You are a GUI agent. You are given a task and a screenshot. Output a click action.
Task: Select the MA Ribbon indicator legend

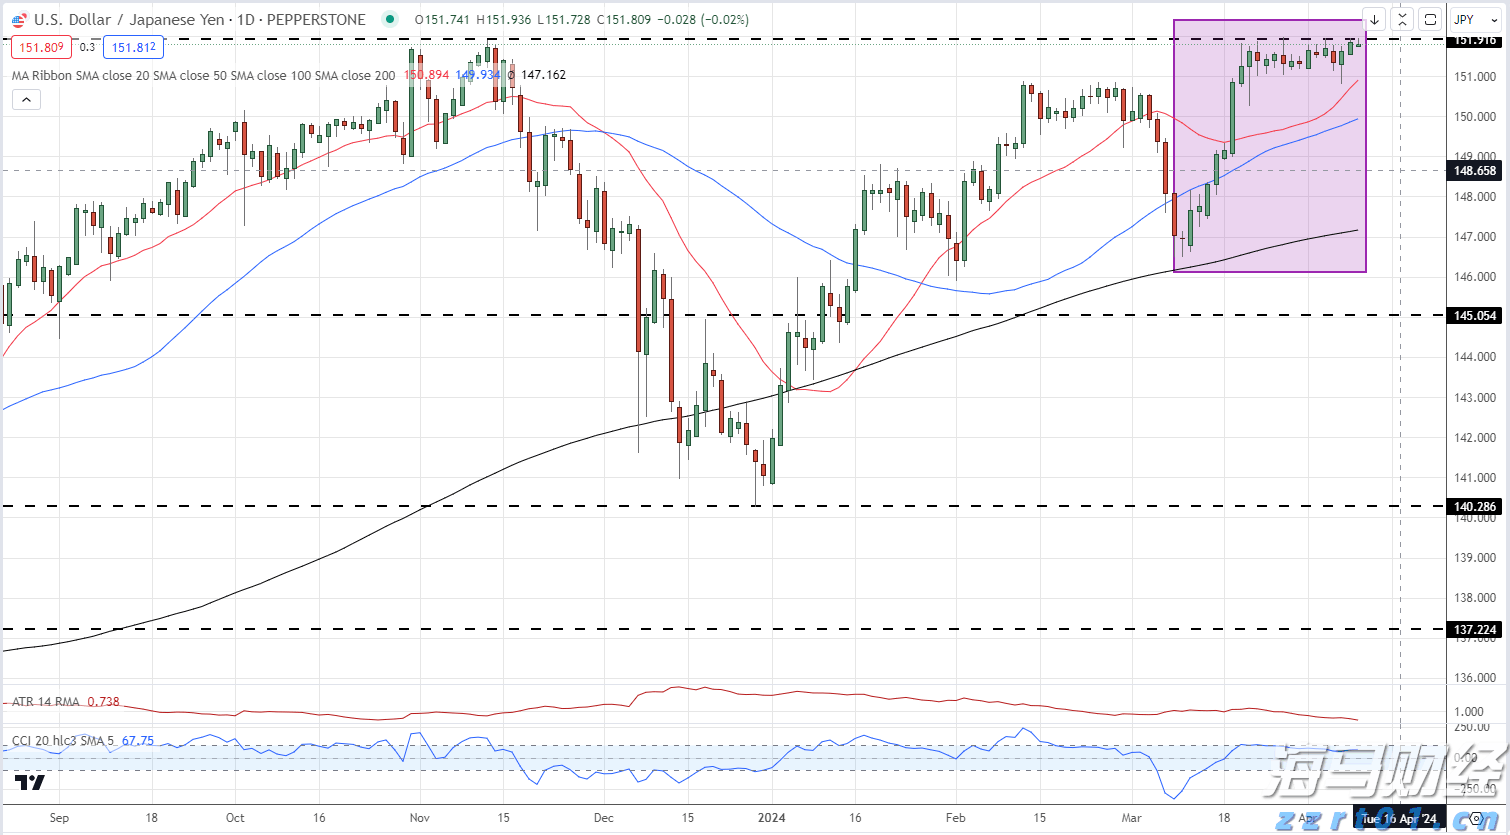pyautogui.click(x=204, y=75)
